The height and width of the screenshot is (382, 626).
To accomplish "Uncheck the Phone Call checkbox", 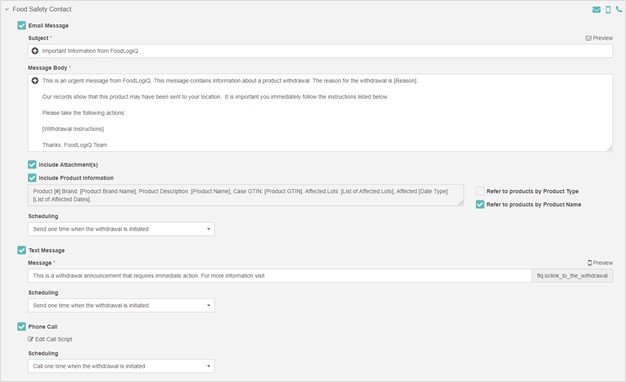I will pyautogui.click(x=22, y=327).
